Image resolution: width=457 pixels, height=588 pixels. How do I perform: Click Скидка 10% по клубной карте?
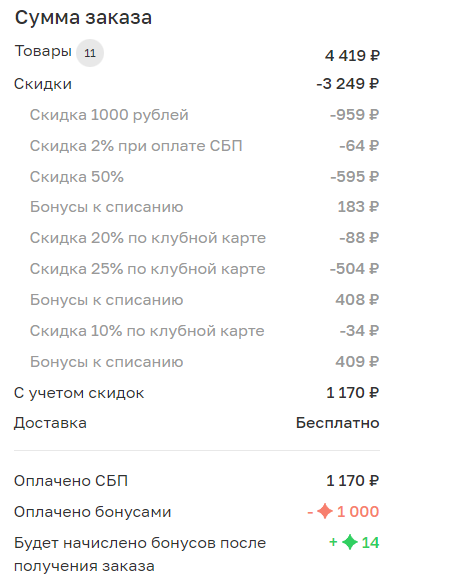pyautogui.click(x=147, y=331)
